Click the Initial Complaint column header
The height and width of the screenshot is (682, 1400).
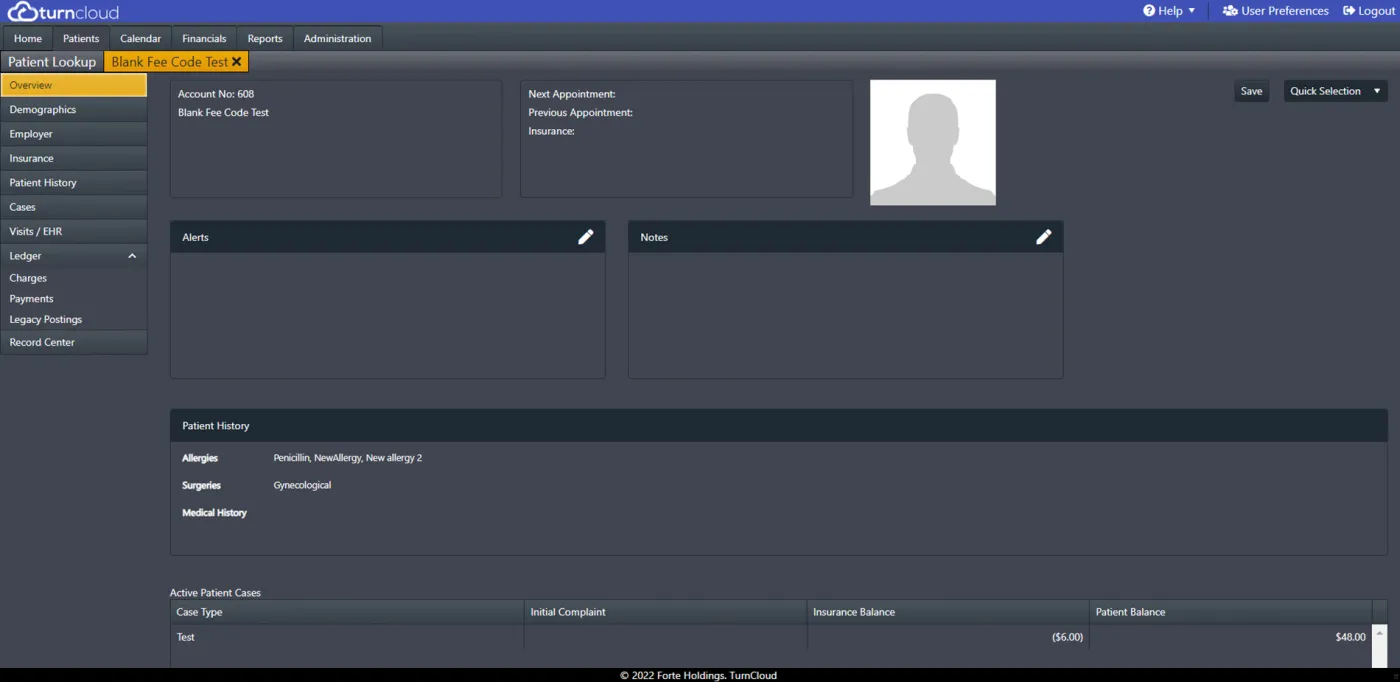pos(665,612)
